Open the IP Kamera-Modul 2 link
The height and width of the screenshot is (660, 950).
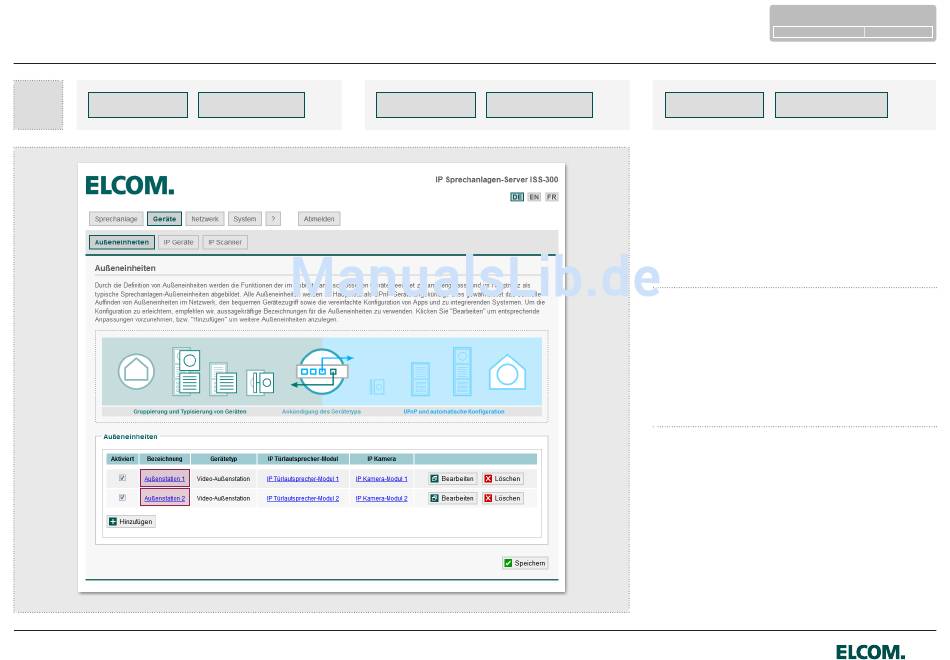pos(381,498)
